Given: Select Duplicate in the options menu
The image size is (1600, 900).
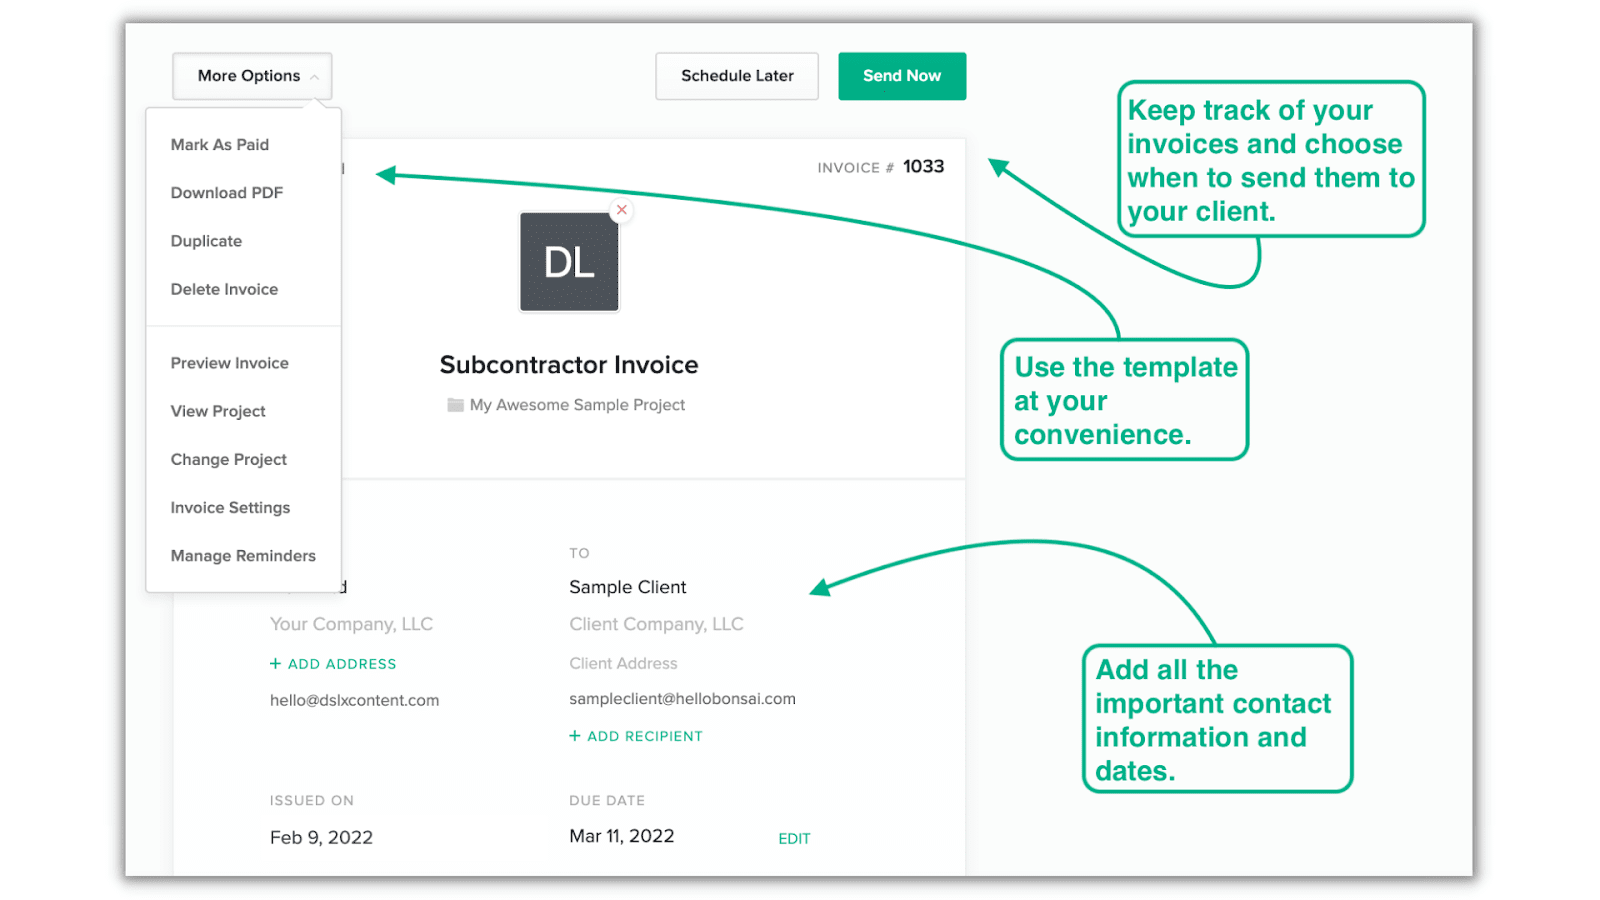Looking at the screenshot, I should point(206,241).
